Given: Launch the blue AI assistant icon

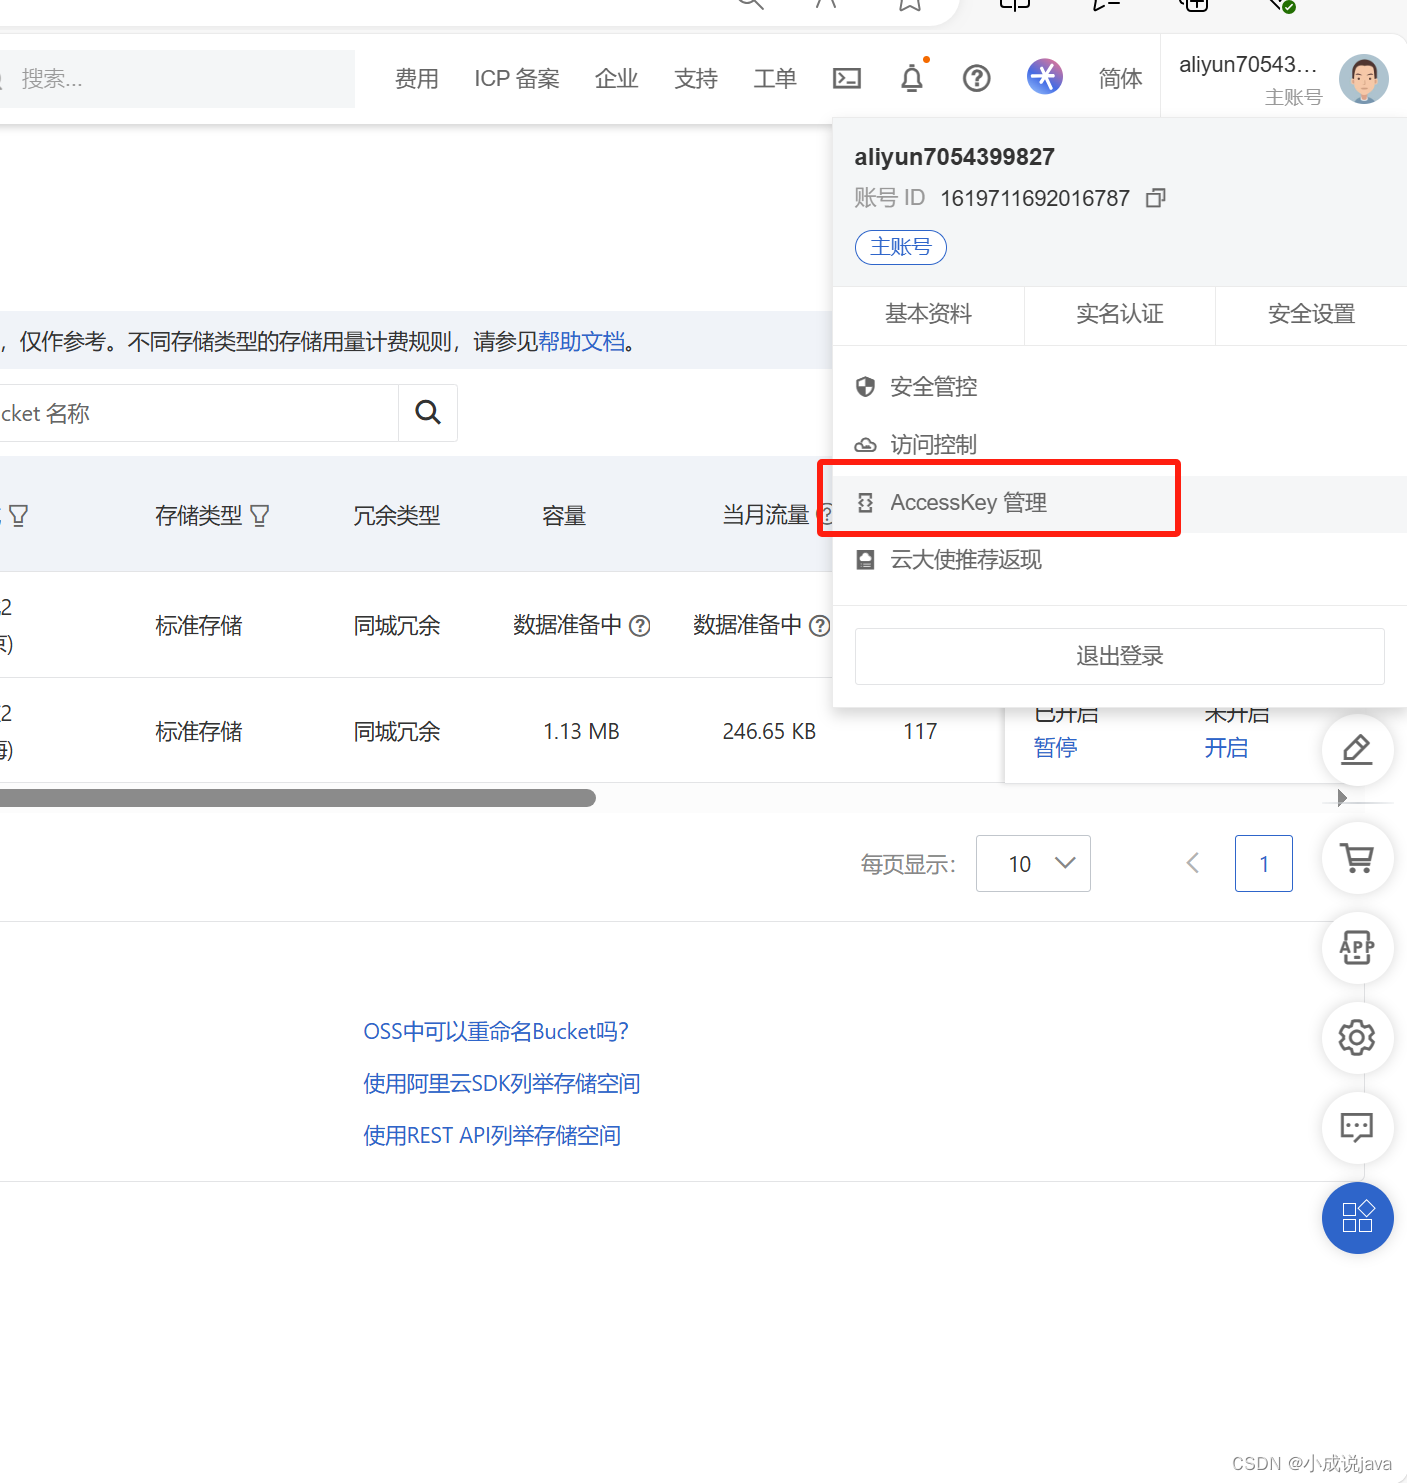Looking at the screenshot, I should 1044,76.
